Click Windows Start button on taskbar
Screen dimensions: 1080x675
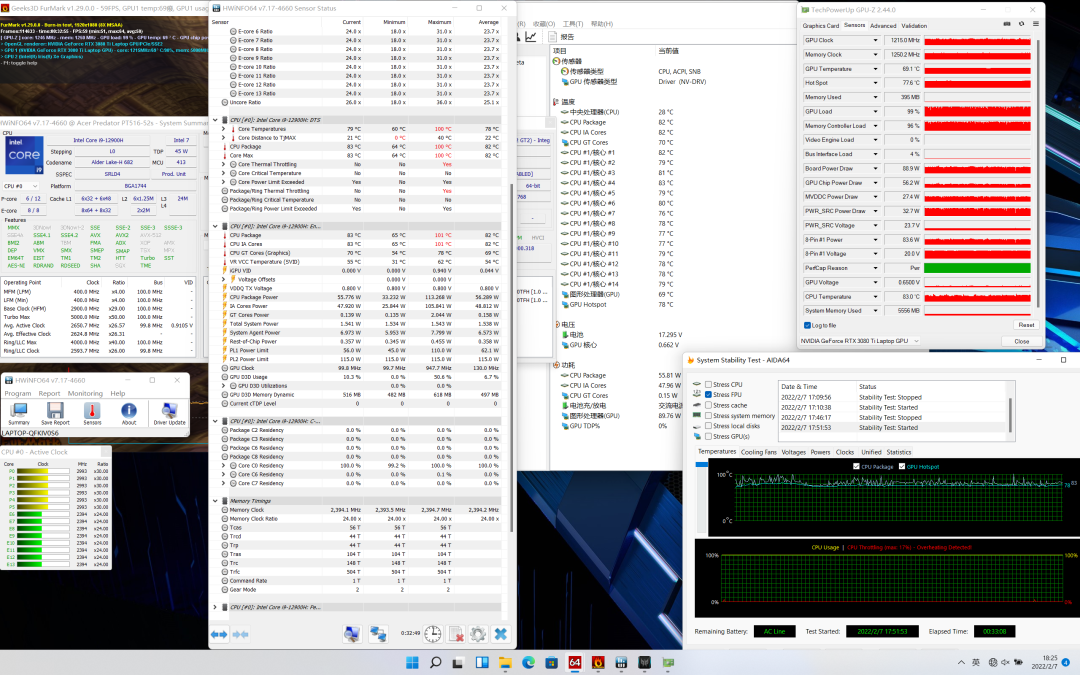[412, 663]
